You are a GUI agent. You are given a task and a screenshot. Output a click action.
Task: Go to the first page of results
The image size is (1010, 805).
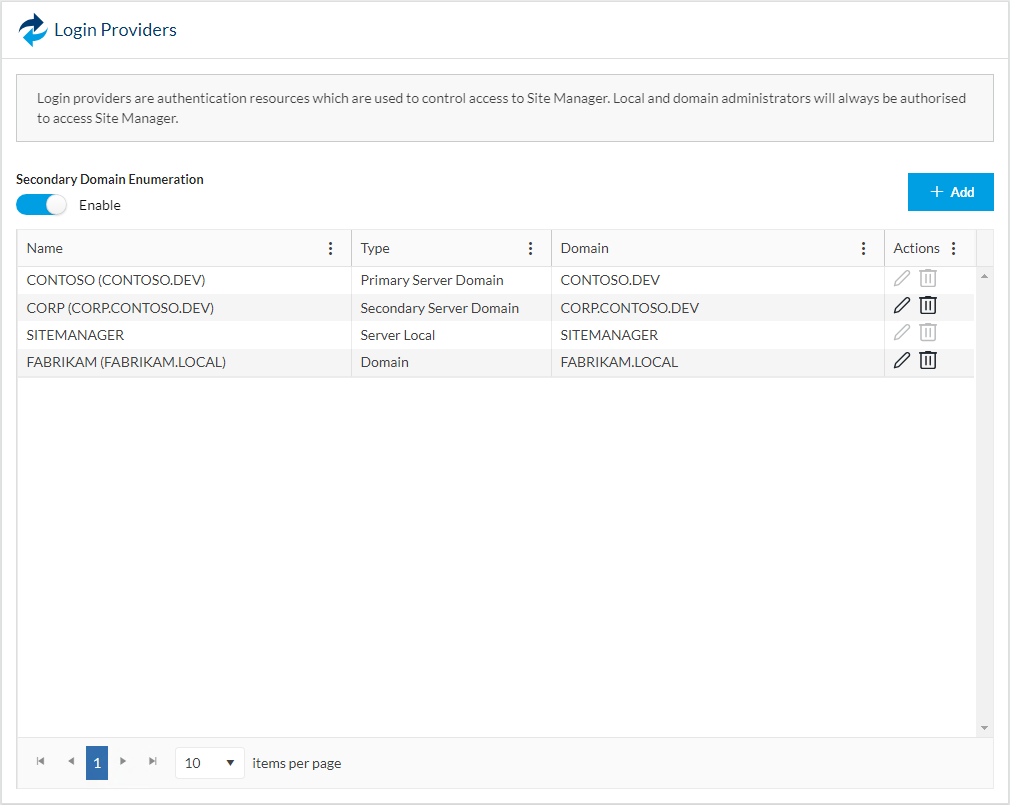(41, 762)
